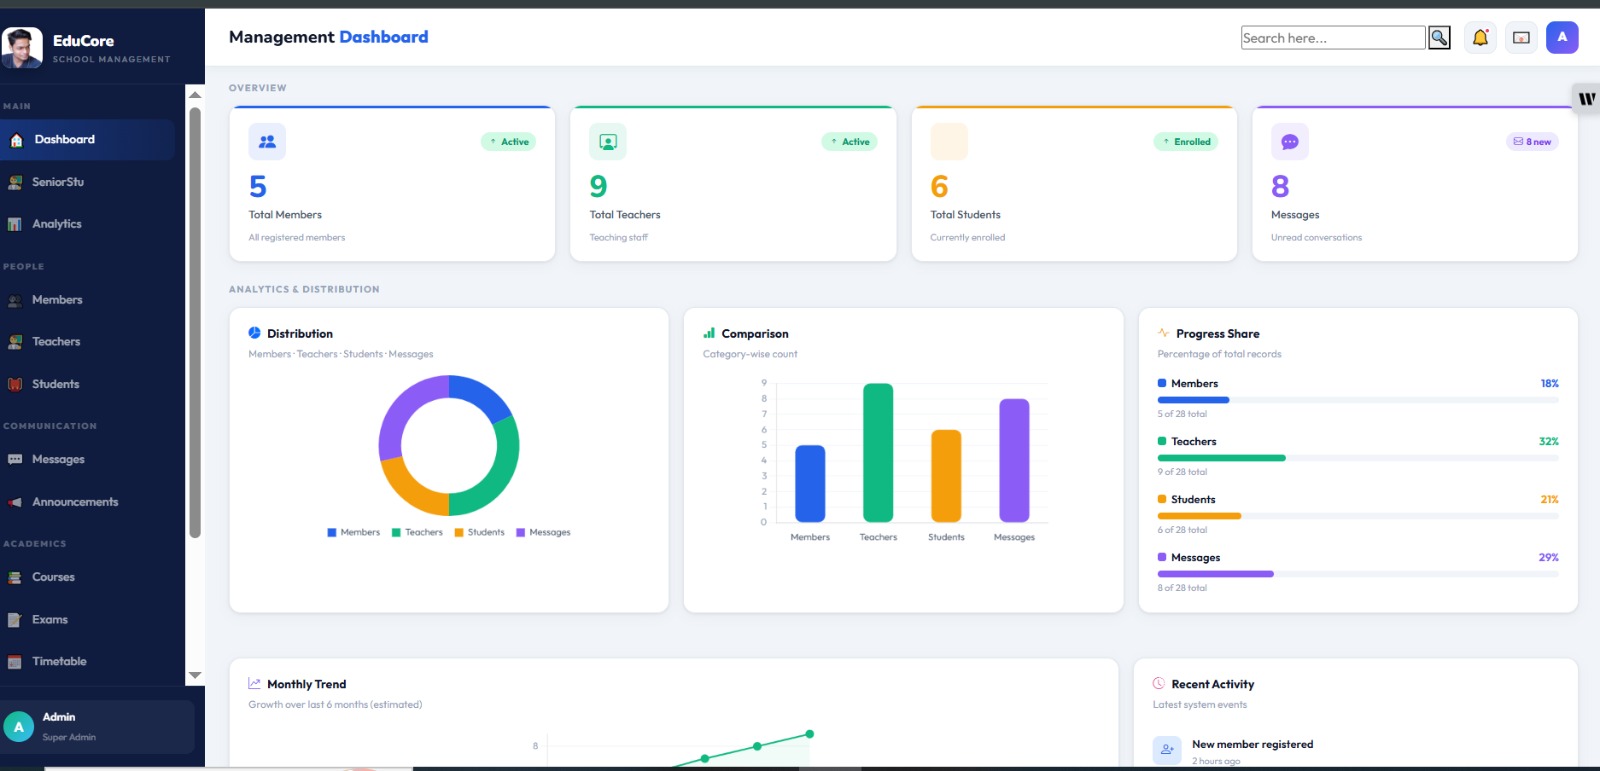Image resolution: width=1600 pixels, height=771 pixels.
Task: Click the Total Teachers card icon
Action: pyautogui.click(x=608, y=142)
